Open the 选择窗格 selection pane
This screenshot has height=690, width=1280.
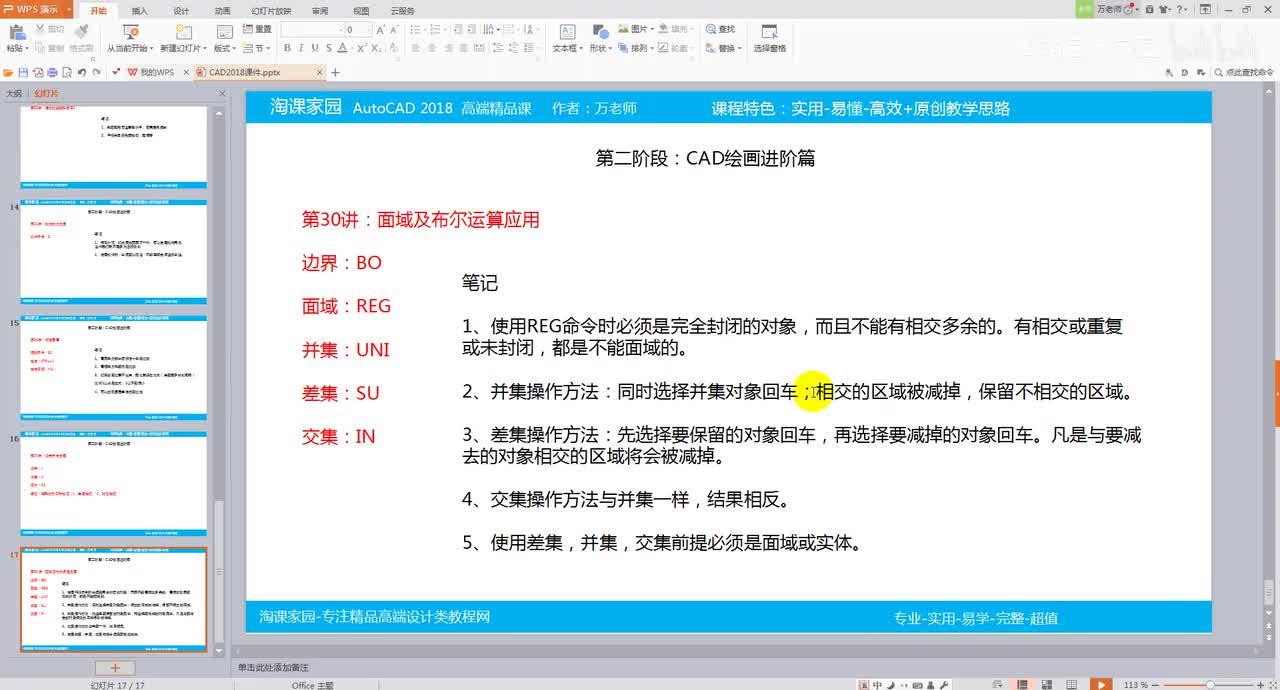[769, 38]
